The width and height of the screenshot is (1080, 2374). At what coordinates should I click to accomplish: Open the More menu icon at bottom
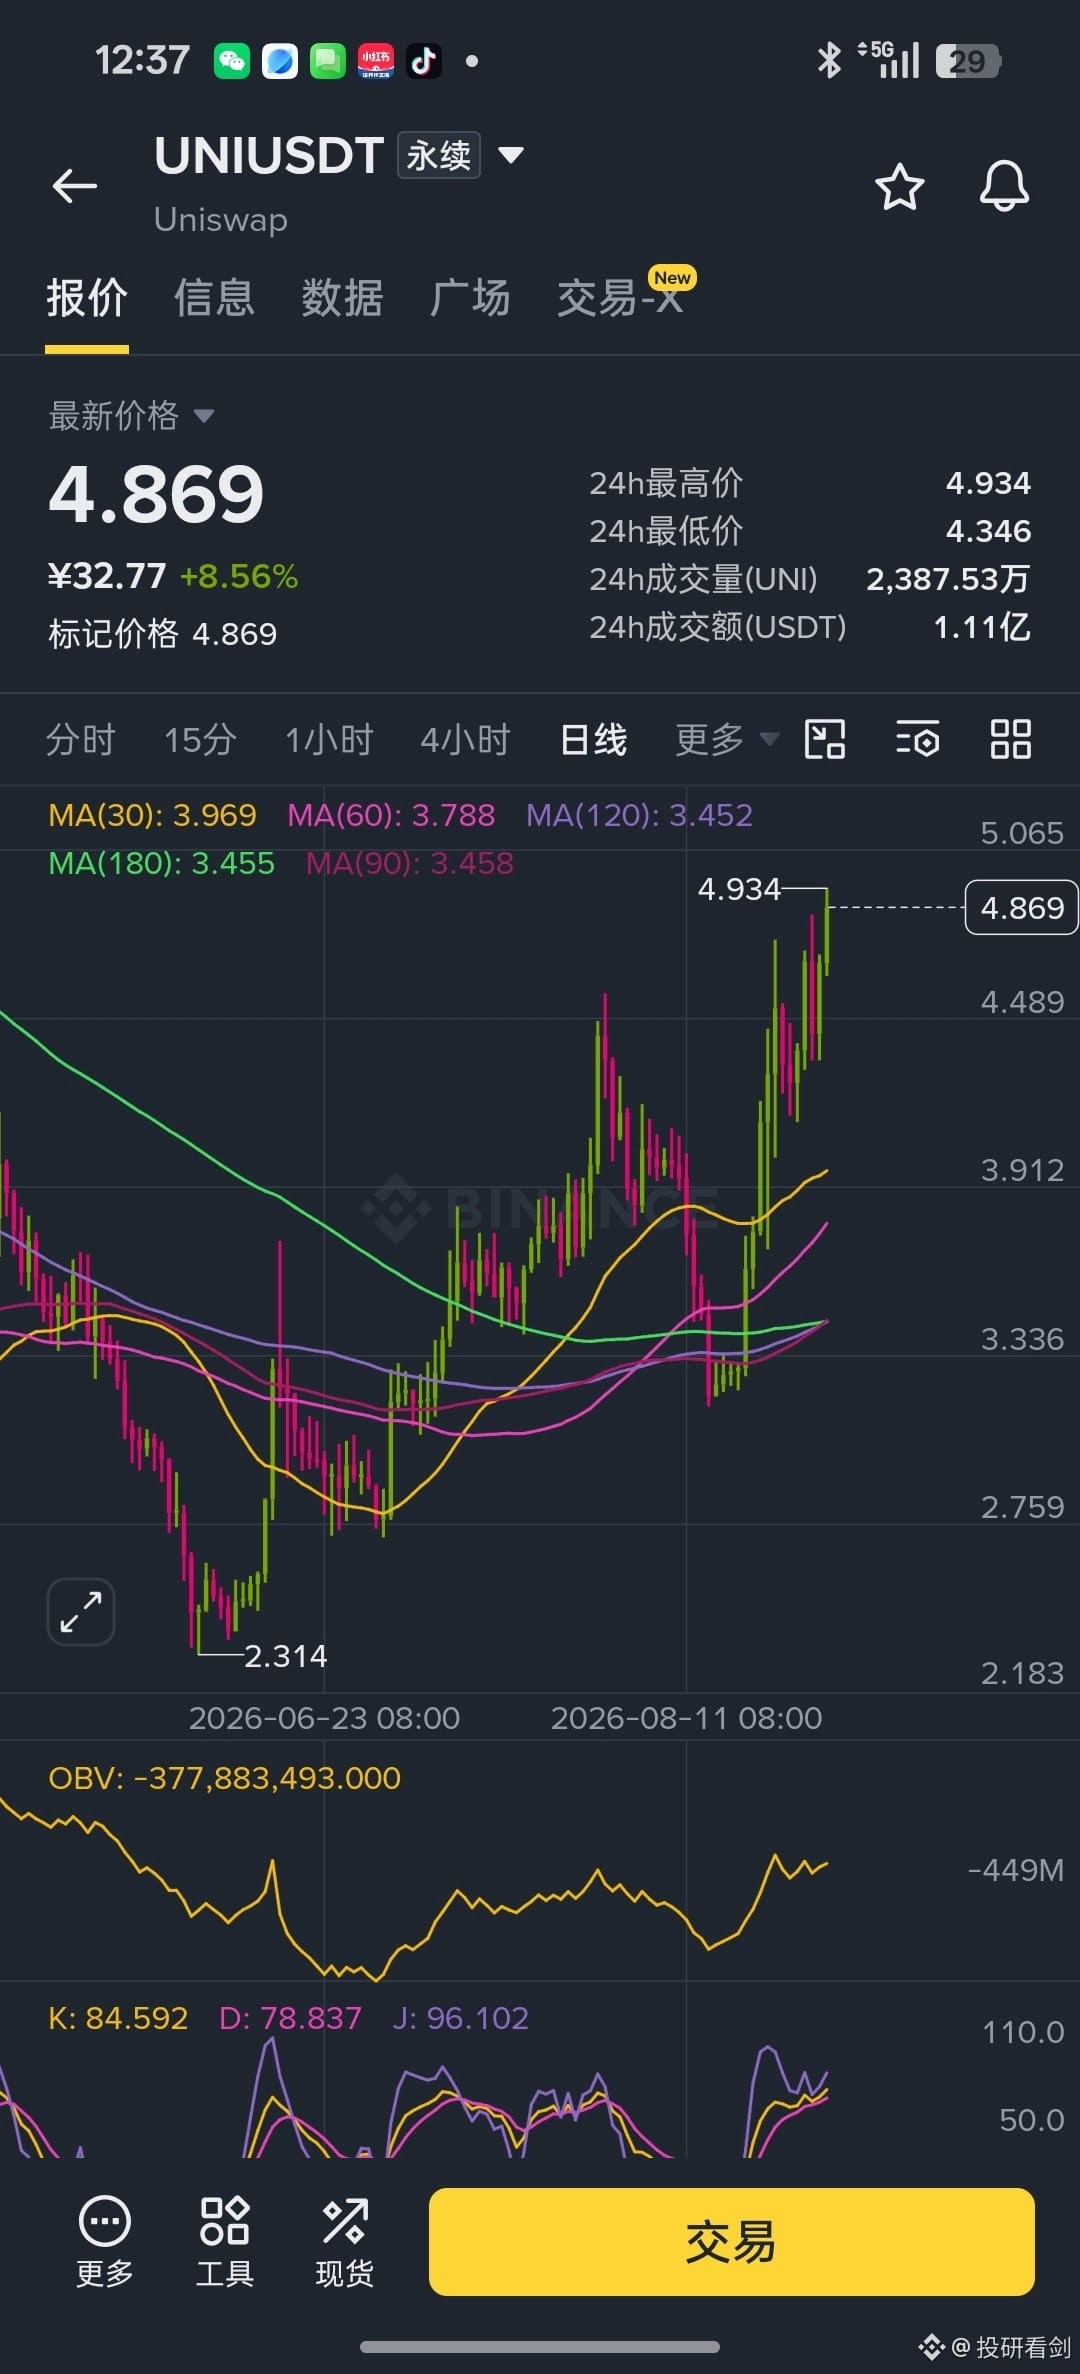(105, 2242)
